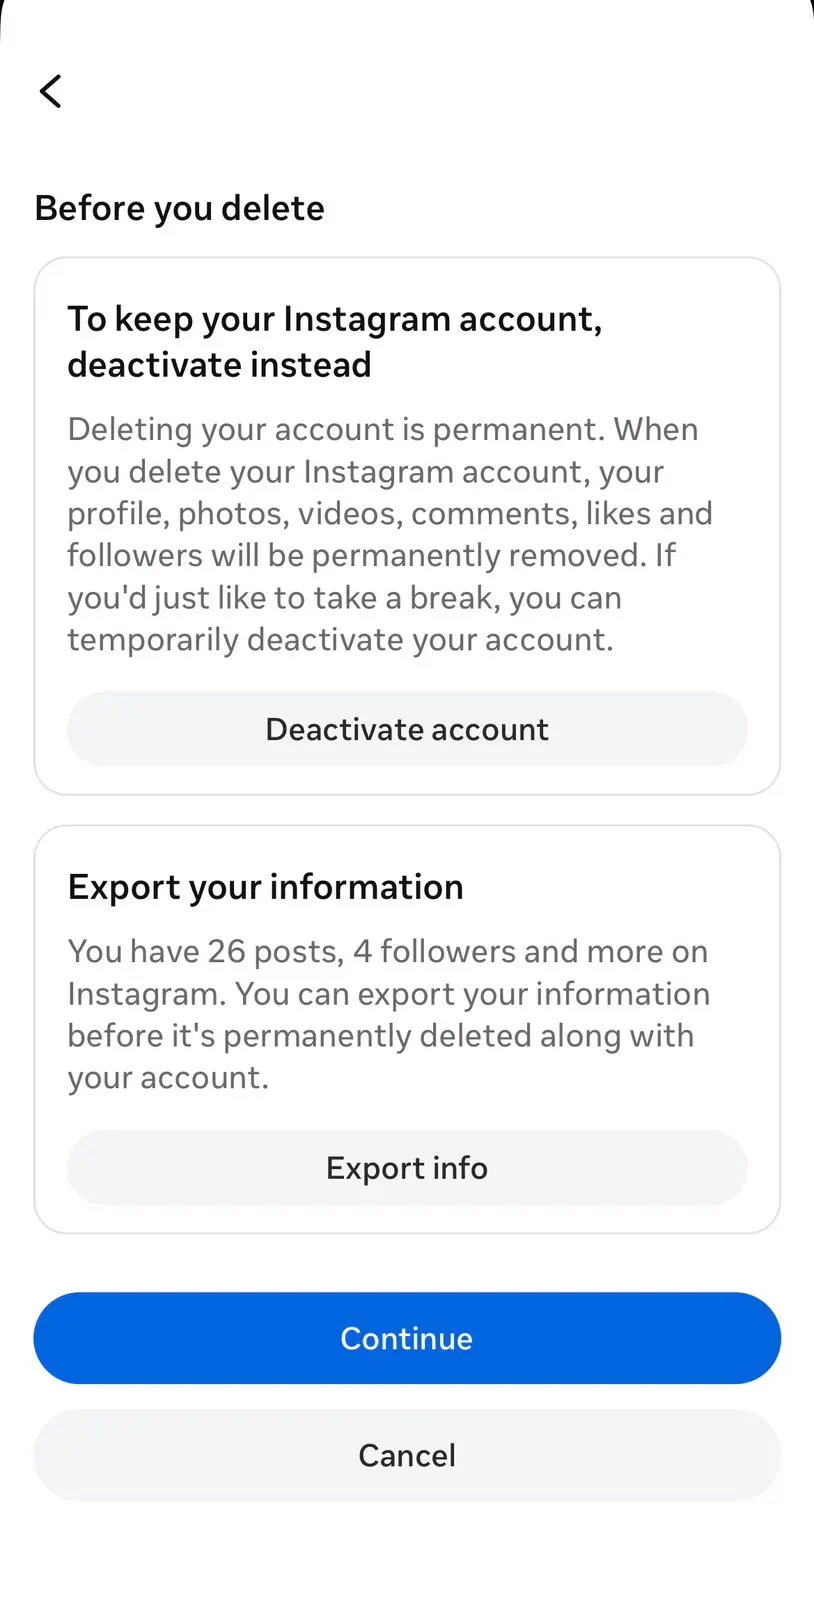Continue with account deletion
The height and width of the screenshot is (1600, 814).
tap(407, 1338)
